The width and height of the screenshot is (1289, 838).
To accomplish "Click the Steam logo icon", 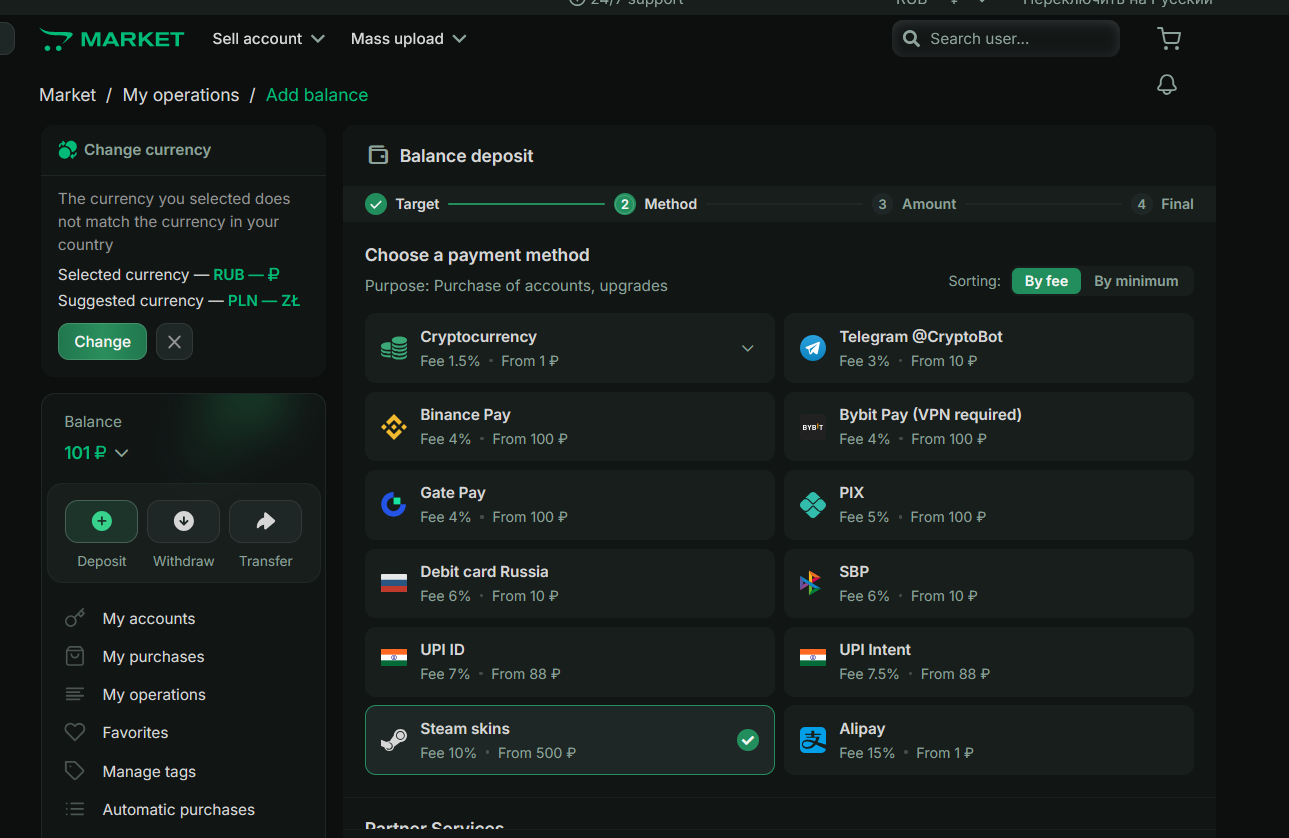I will point(394,740).
